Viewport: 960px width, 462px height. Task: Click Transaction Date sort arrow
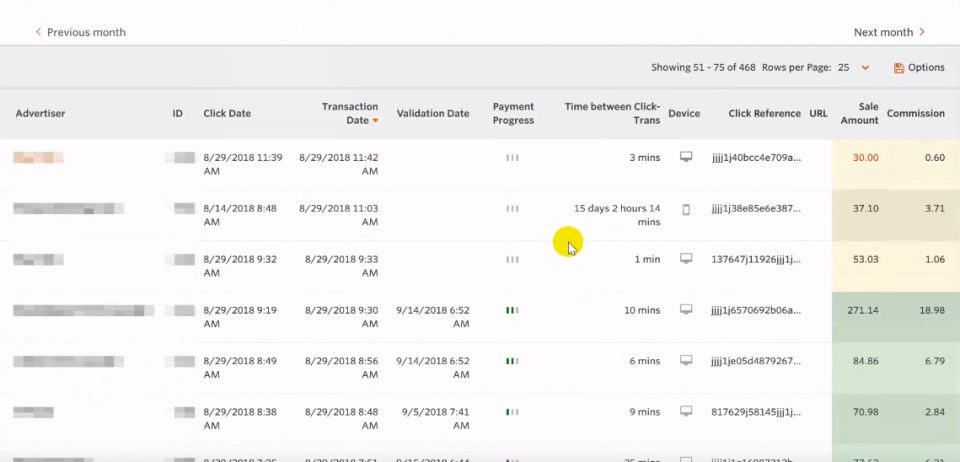[375, 121]
